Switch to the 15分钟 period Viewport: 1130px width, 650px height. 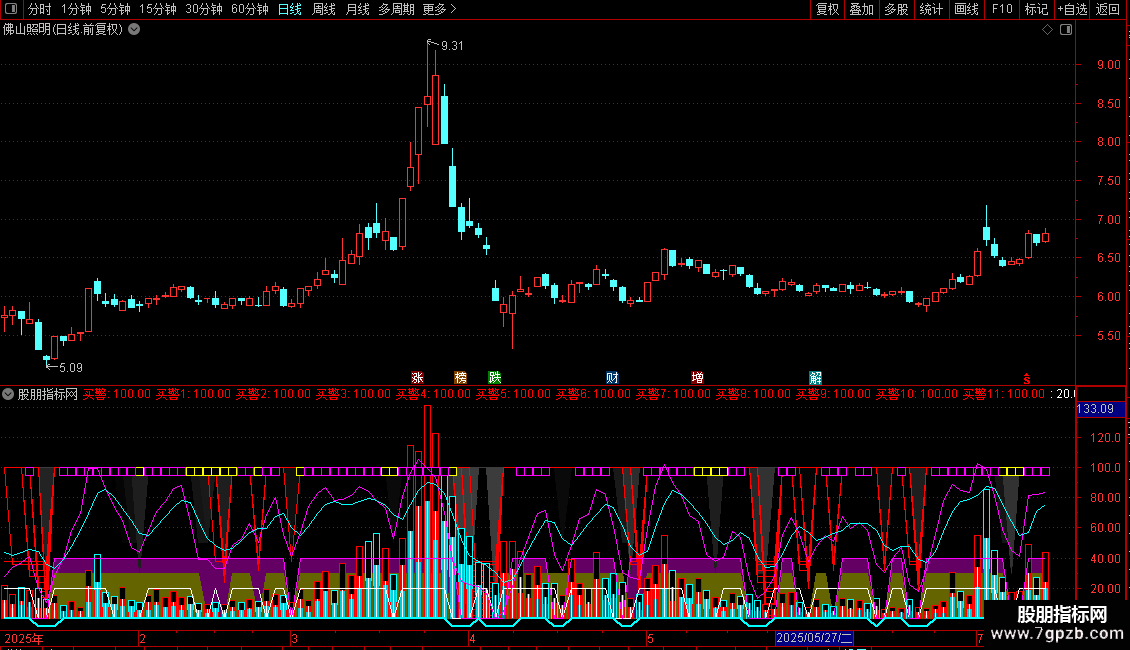[x=157, y=9]
